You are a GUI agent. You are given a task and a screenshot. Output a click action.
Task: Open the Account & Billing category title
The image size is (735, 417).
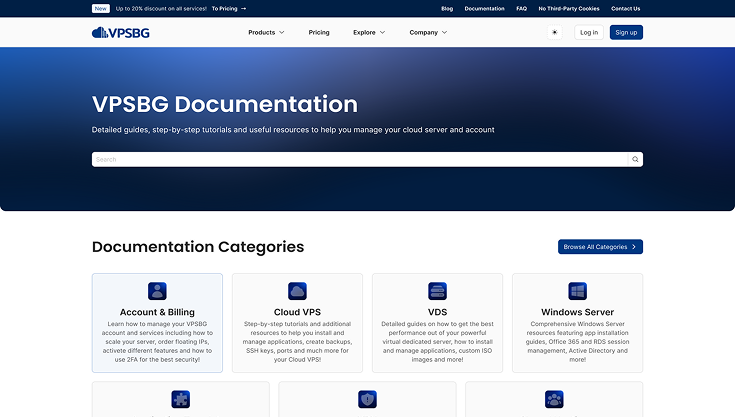[157, 312]
